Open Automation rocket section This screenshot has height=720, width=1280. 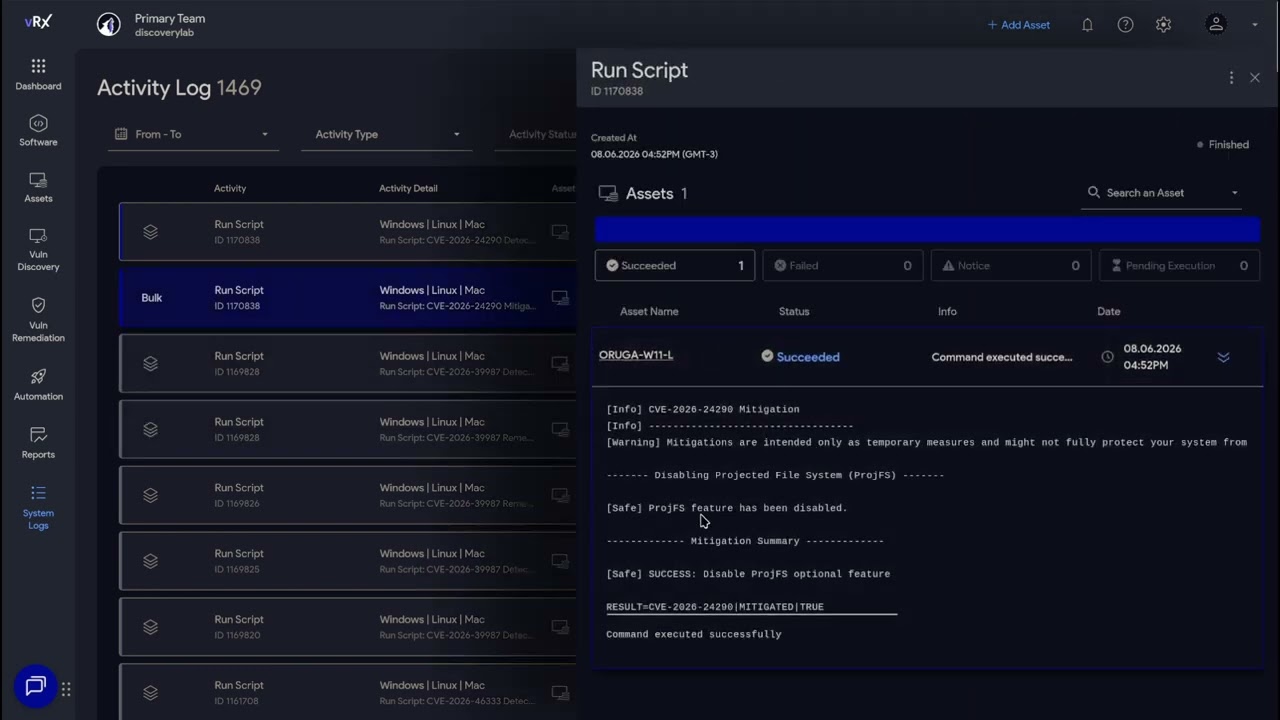click(x=38, y=385)
